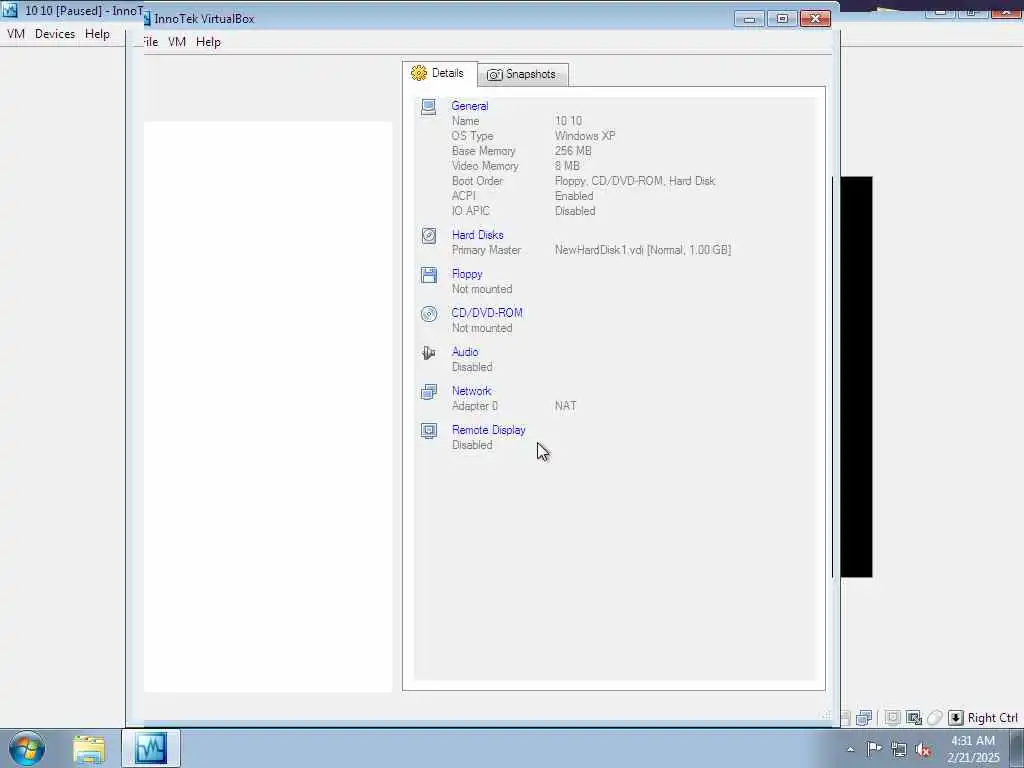Click the OS Type value 'Windows XP'
The width and height of the screenshot is (1024, 768).
tap(585, 136)
